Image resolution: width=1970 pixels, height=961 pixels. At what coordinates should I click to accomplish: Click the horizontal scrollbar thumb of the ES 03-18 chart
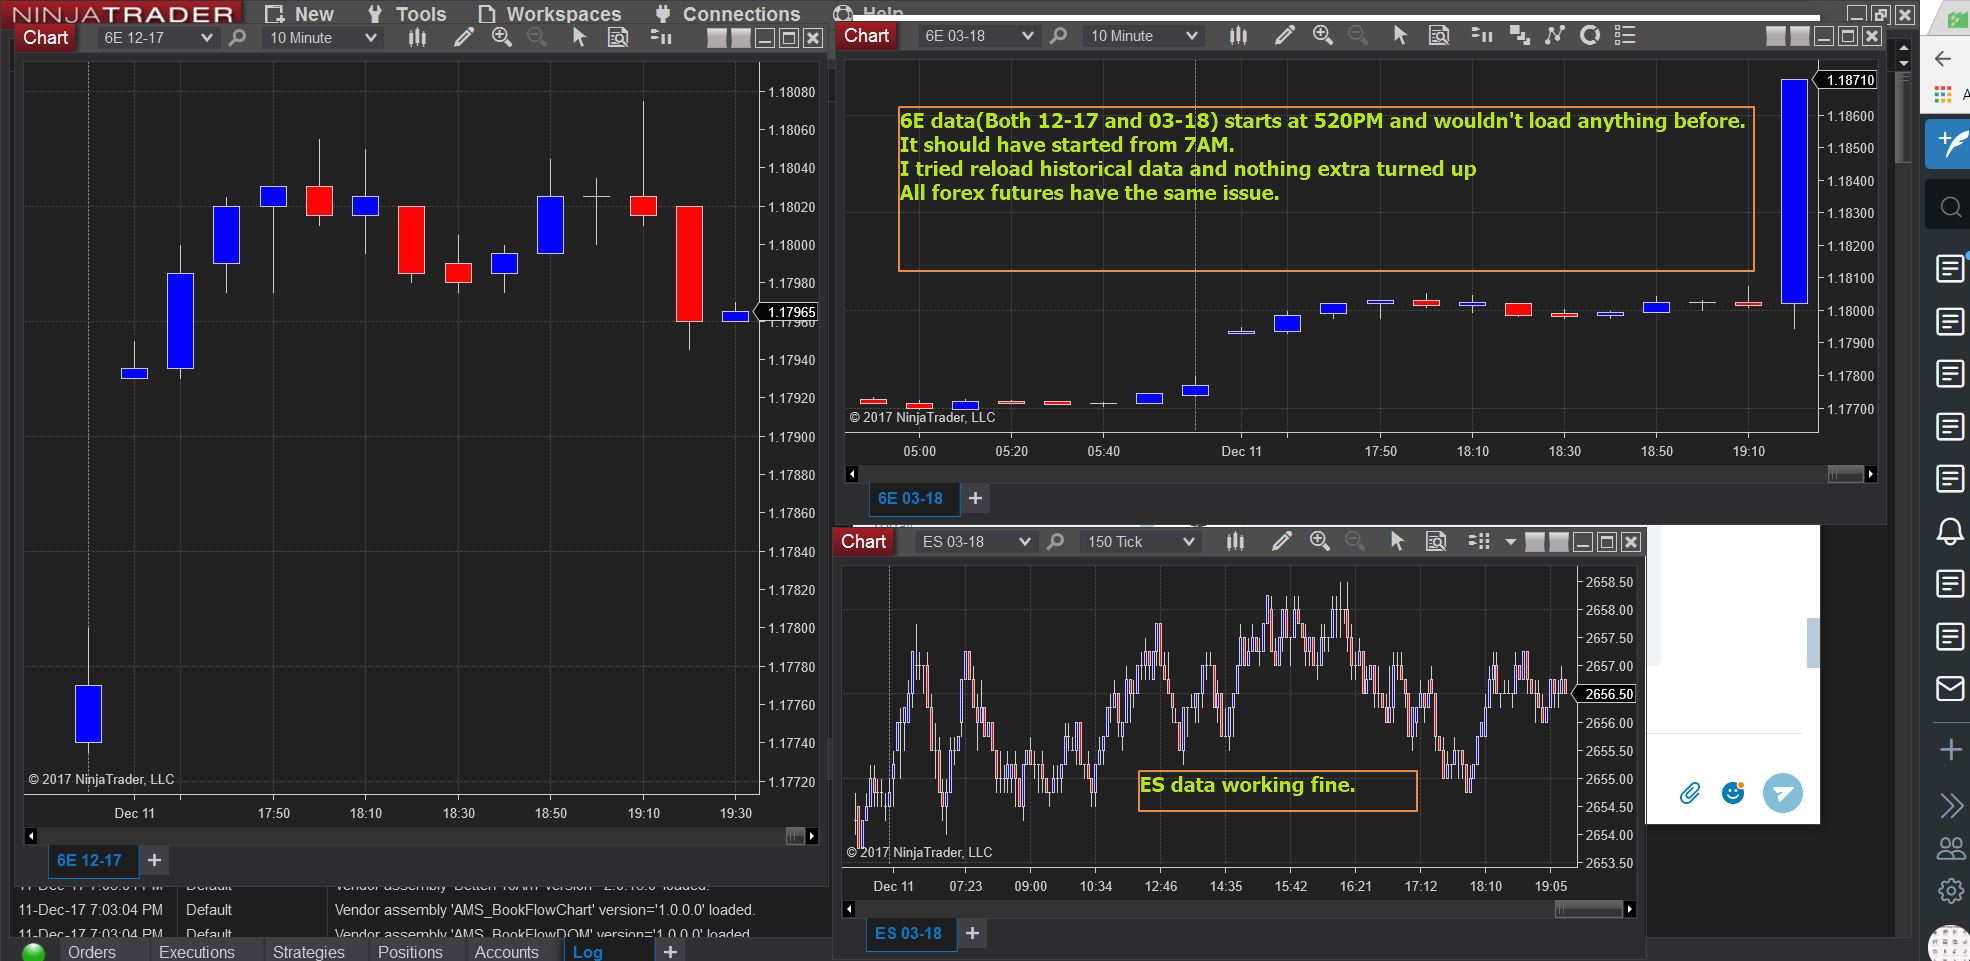coord(1589,909)
